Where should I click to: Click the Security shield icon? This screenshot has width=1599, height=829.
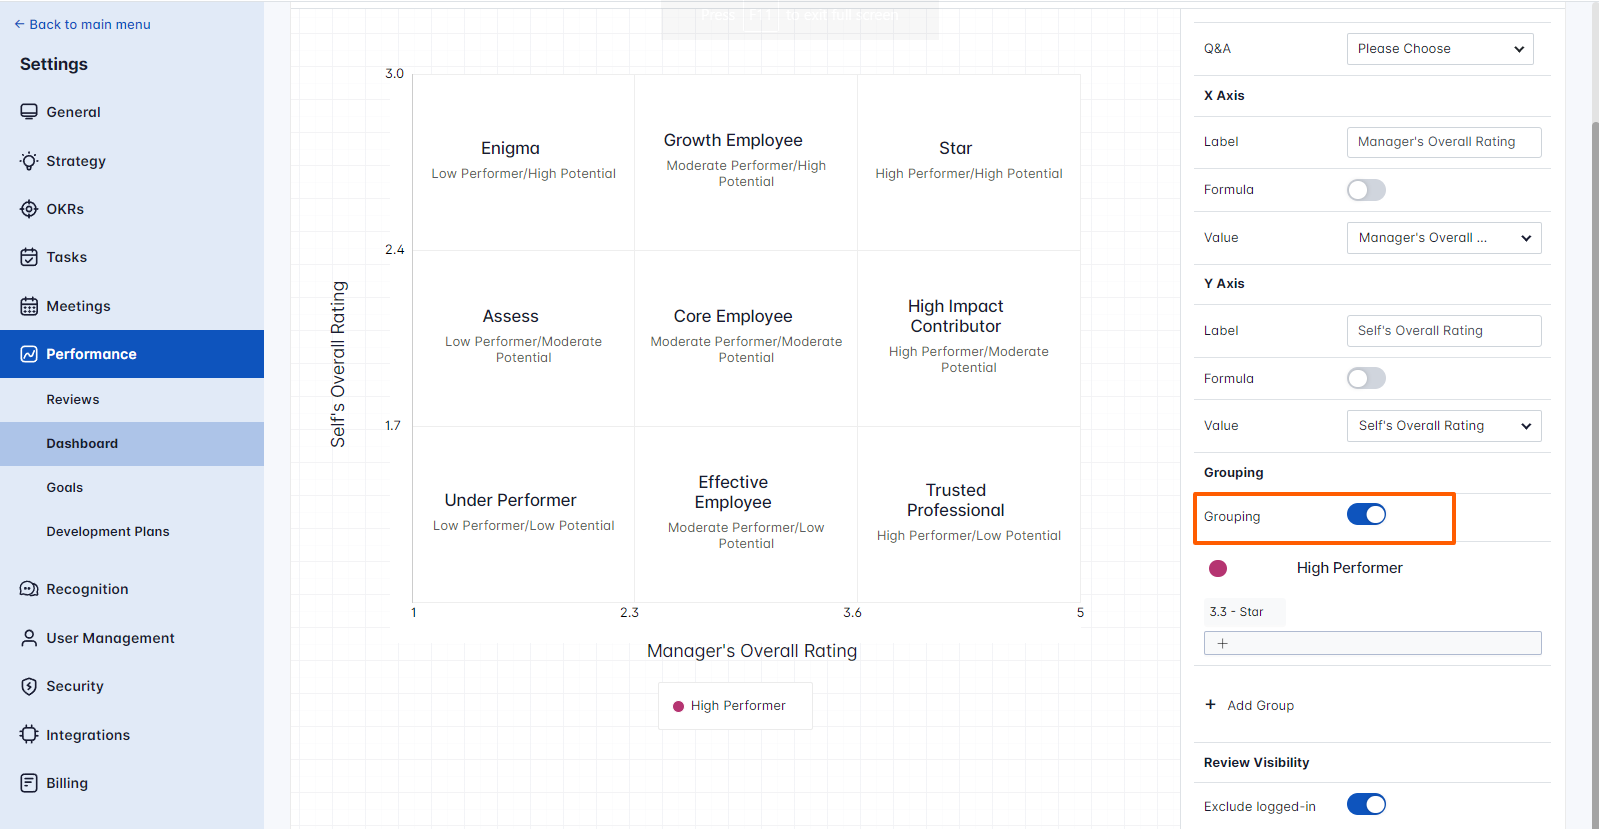click(x=29, y=686)
